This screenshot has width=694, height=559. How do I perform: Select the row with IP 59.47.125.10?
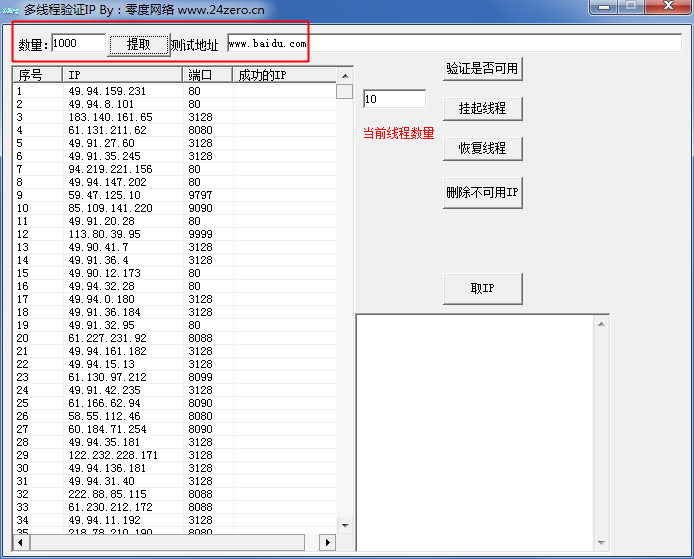coord(174,195)
